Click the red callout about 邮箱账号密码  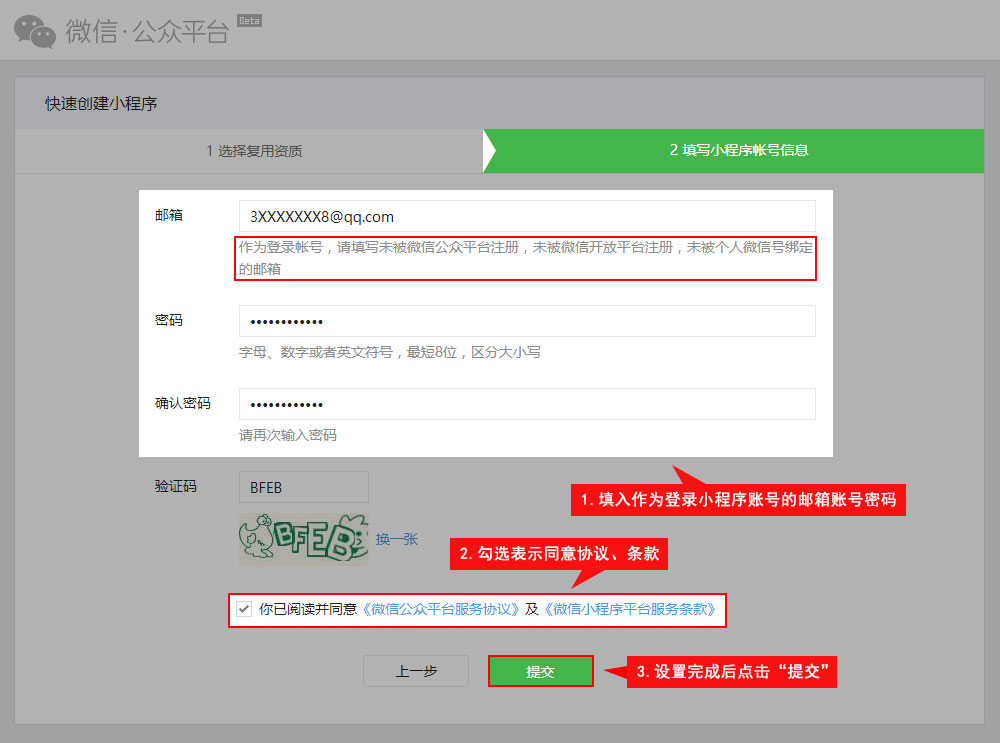[x=738, y=500]
